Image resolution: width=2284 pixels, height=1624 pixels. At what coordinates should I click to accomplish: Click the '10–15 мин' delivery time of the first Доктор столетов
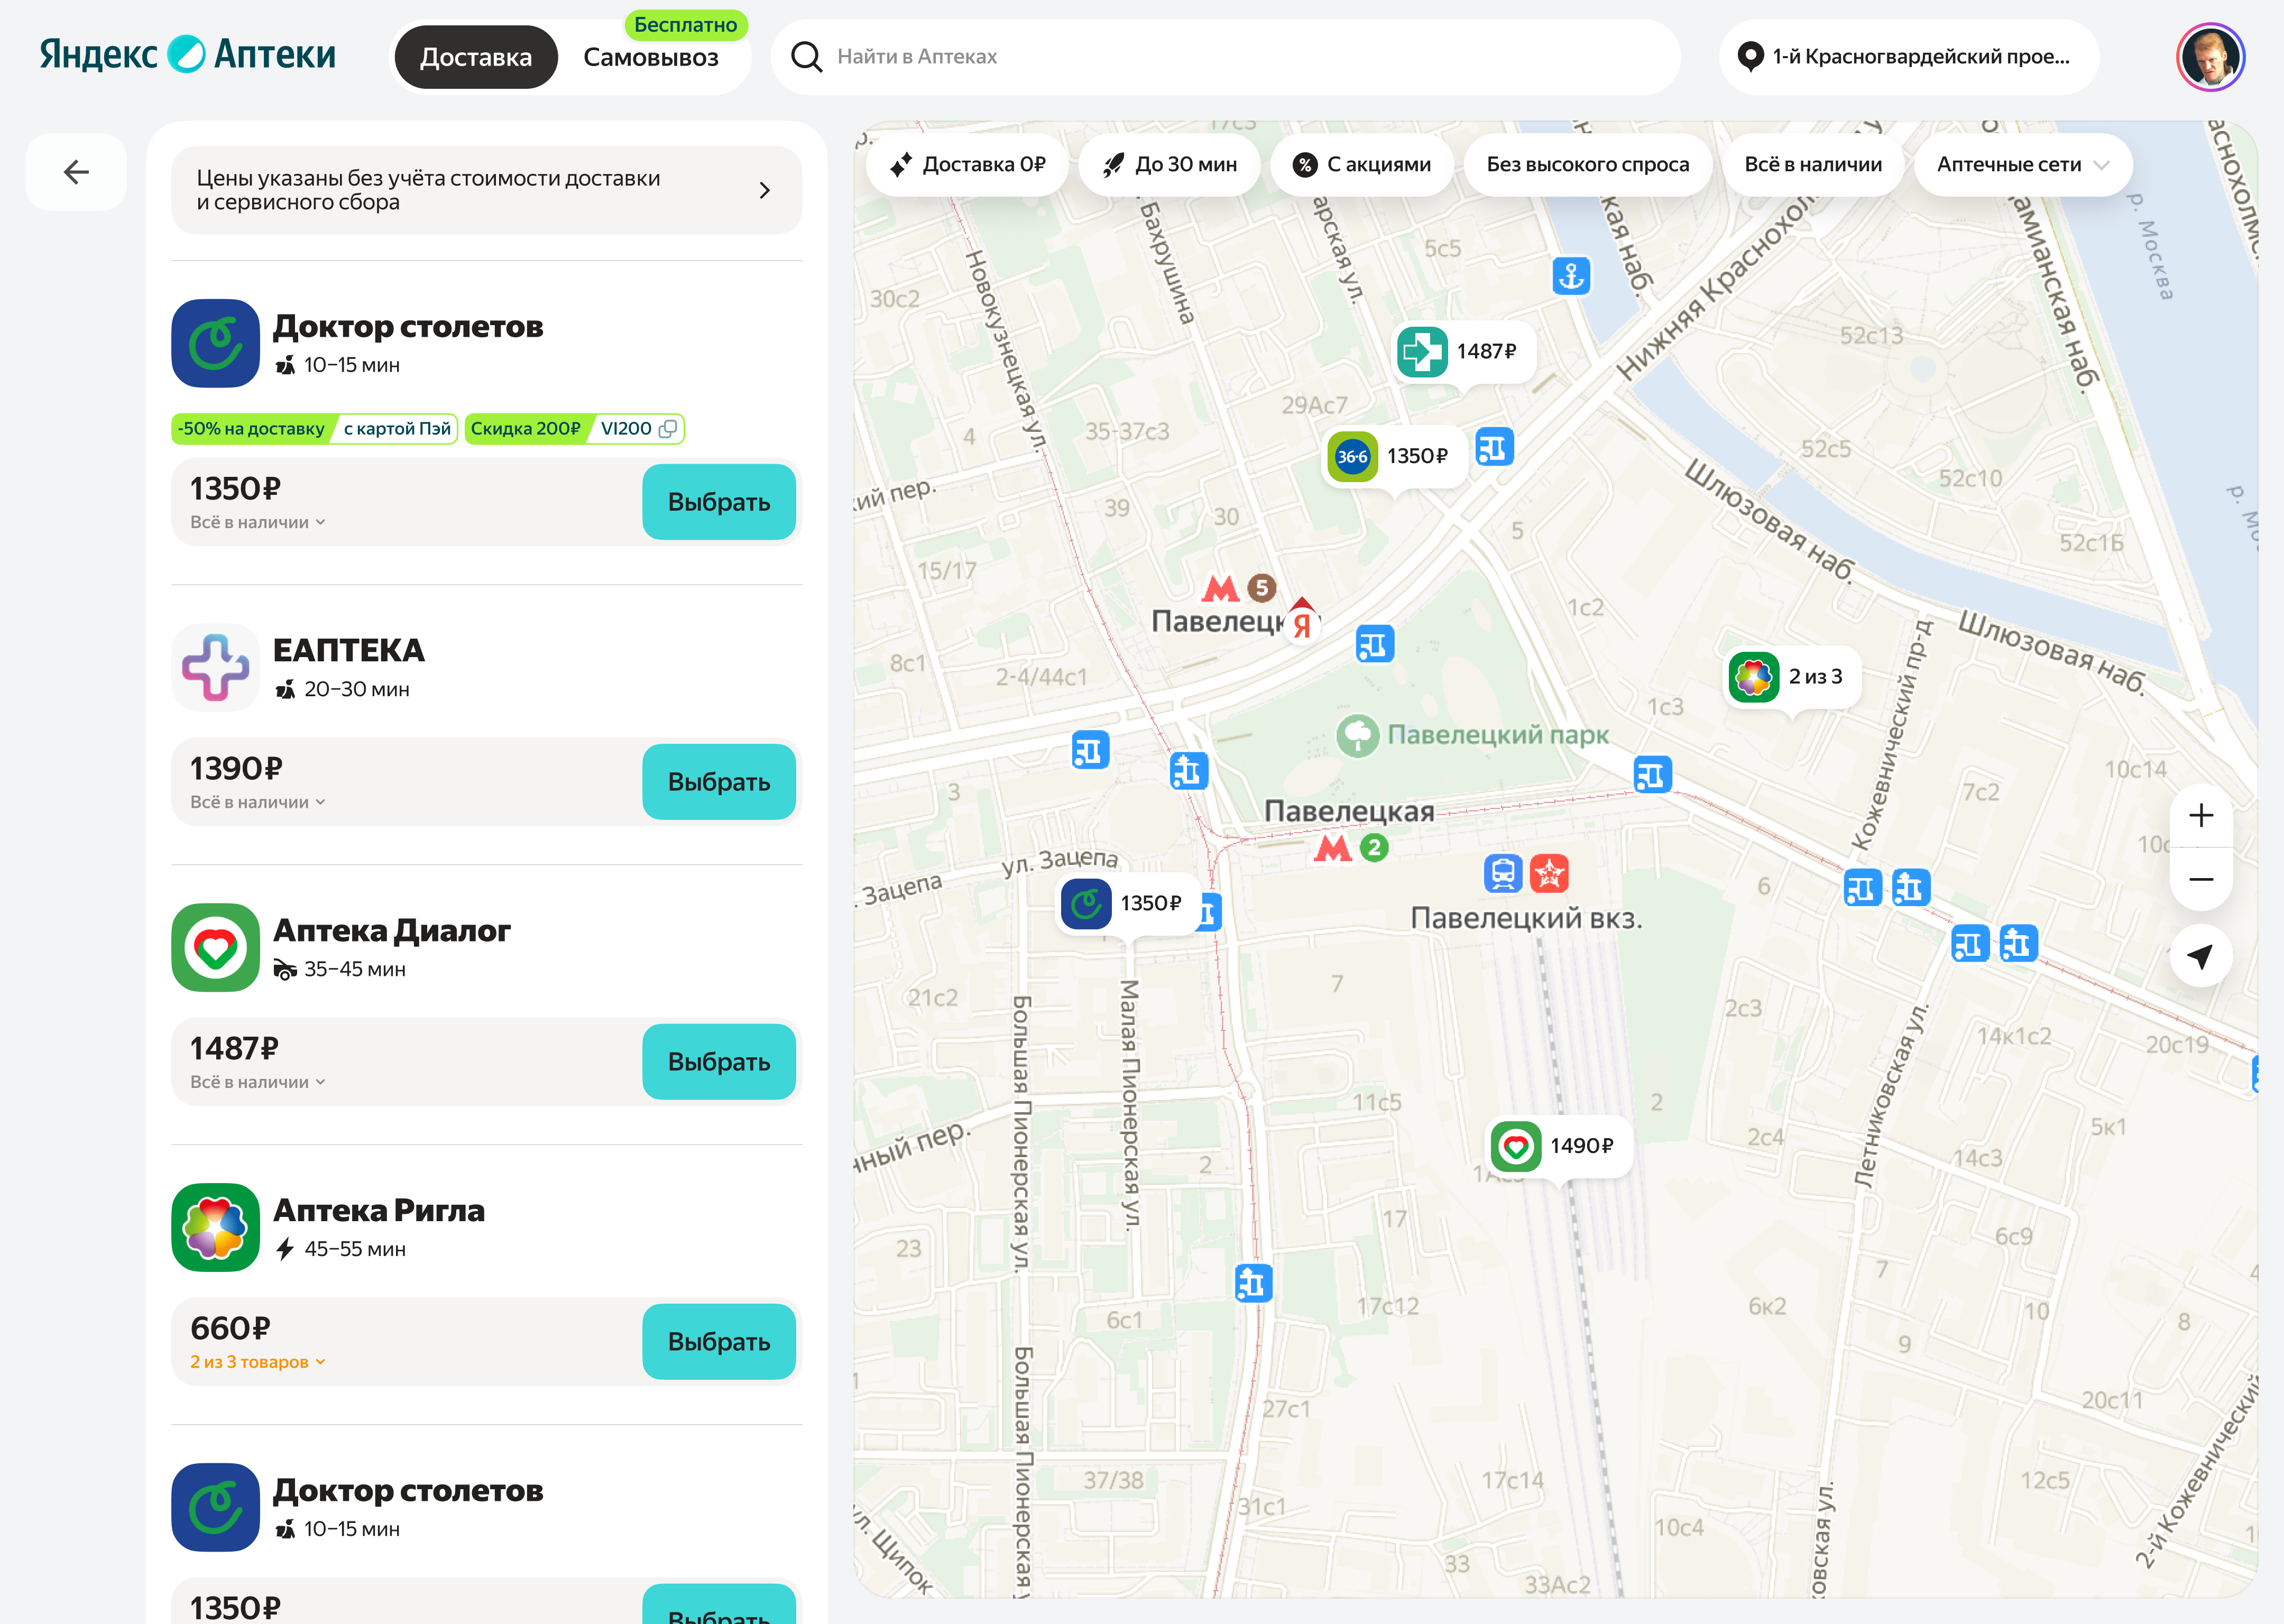(x=352, y=366)
